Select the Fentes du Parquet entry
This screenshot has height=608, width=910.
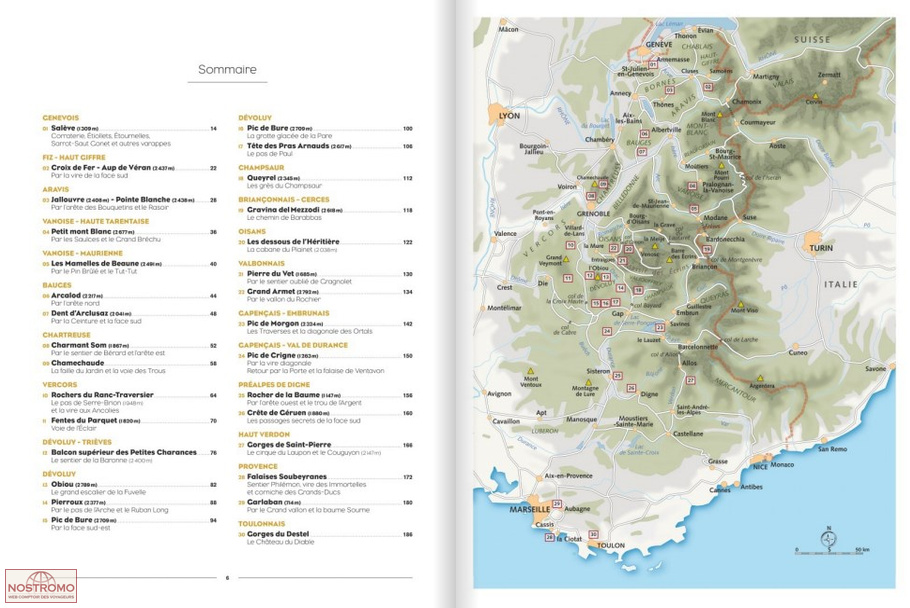click(x=129, y=424)
